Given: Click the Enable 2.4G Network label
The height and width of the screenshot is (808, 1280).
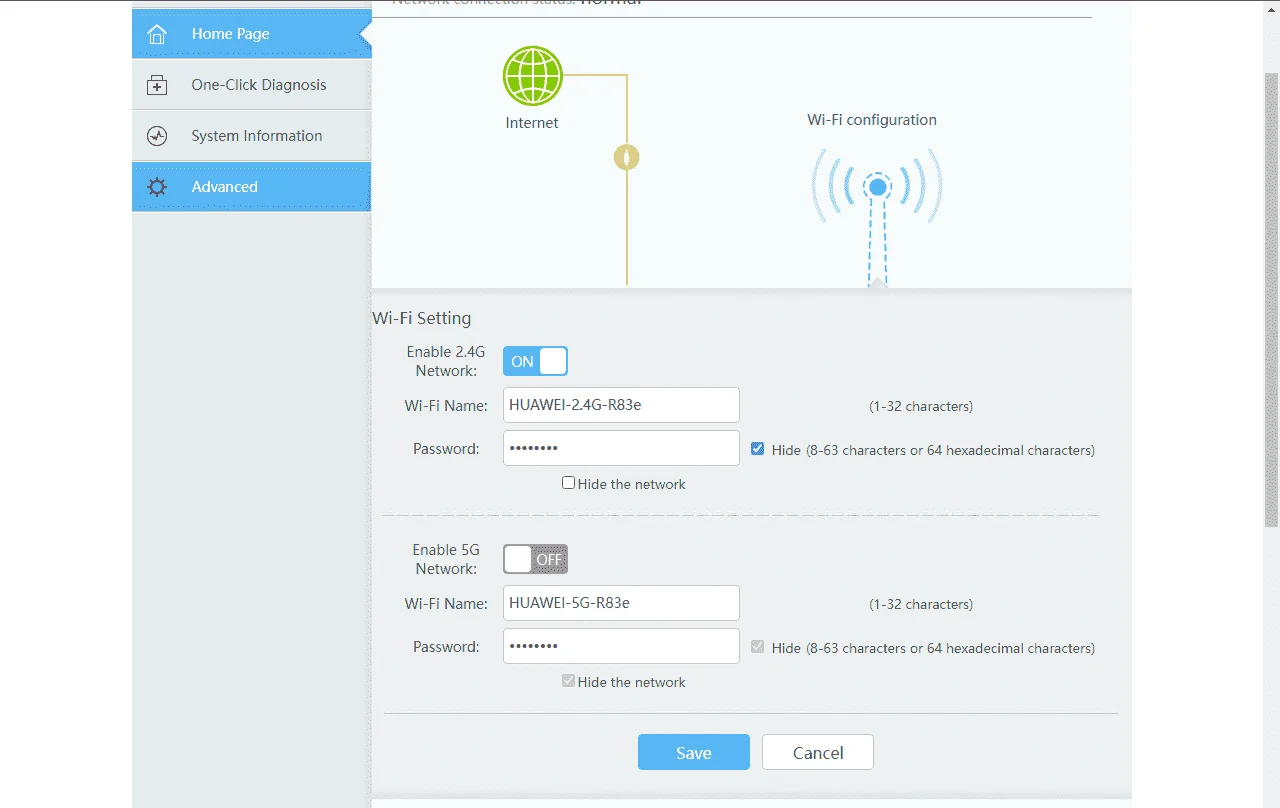Looking at the screenshot, I should 446,361.
